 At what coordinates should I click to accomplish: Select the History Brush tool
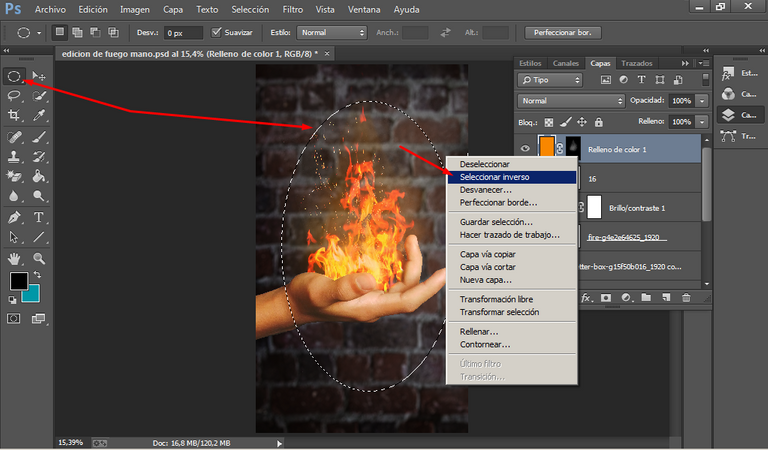(x=39, y=157)
